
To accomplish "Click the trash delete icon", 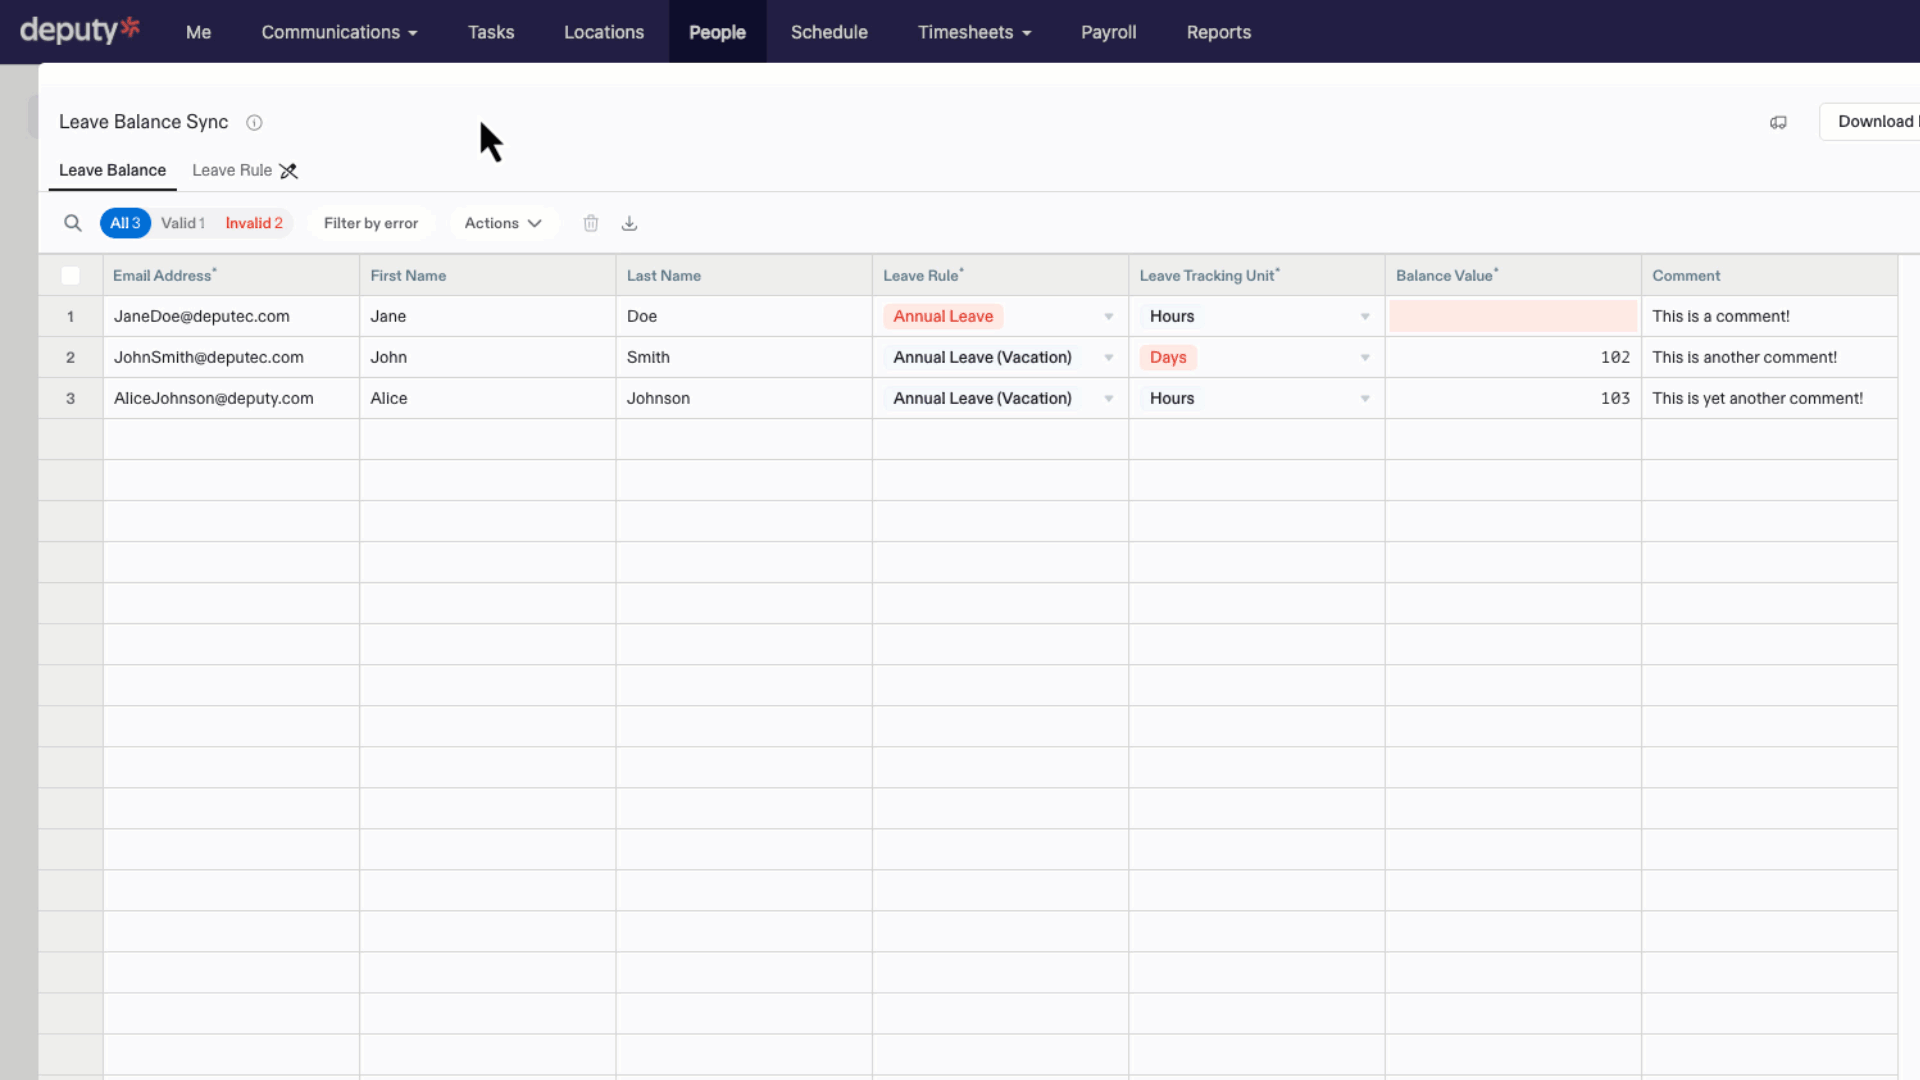I will (x=591, y=223).
